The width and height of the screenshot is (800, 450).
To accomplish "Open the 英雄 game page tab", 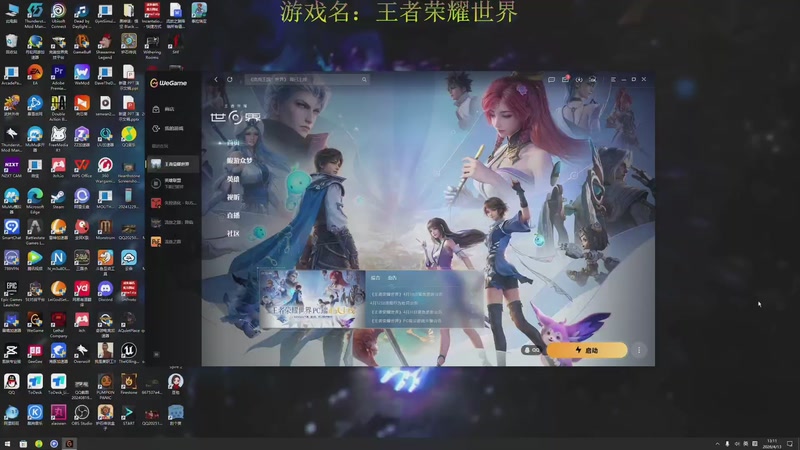I will tap(233, 179).
